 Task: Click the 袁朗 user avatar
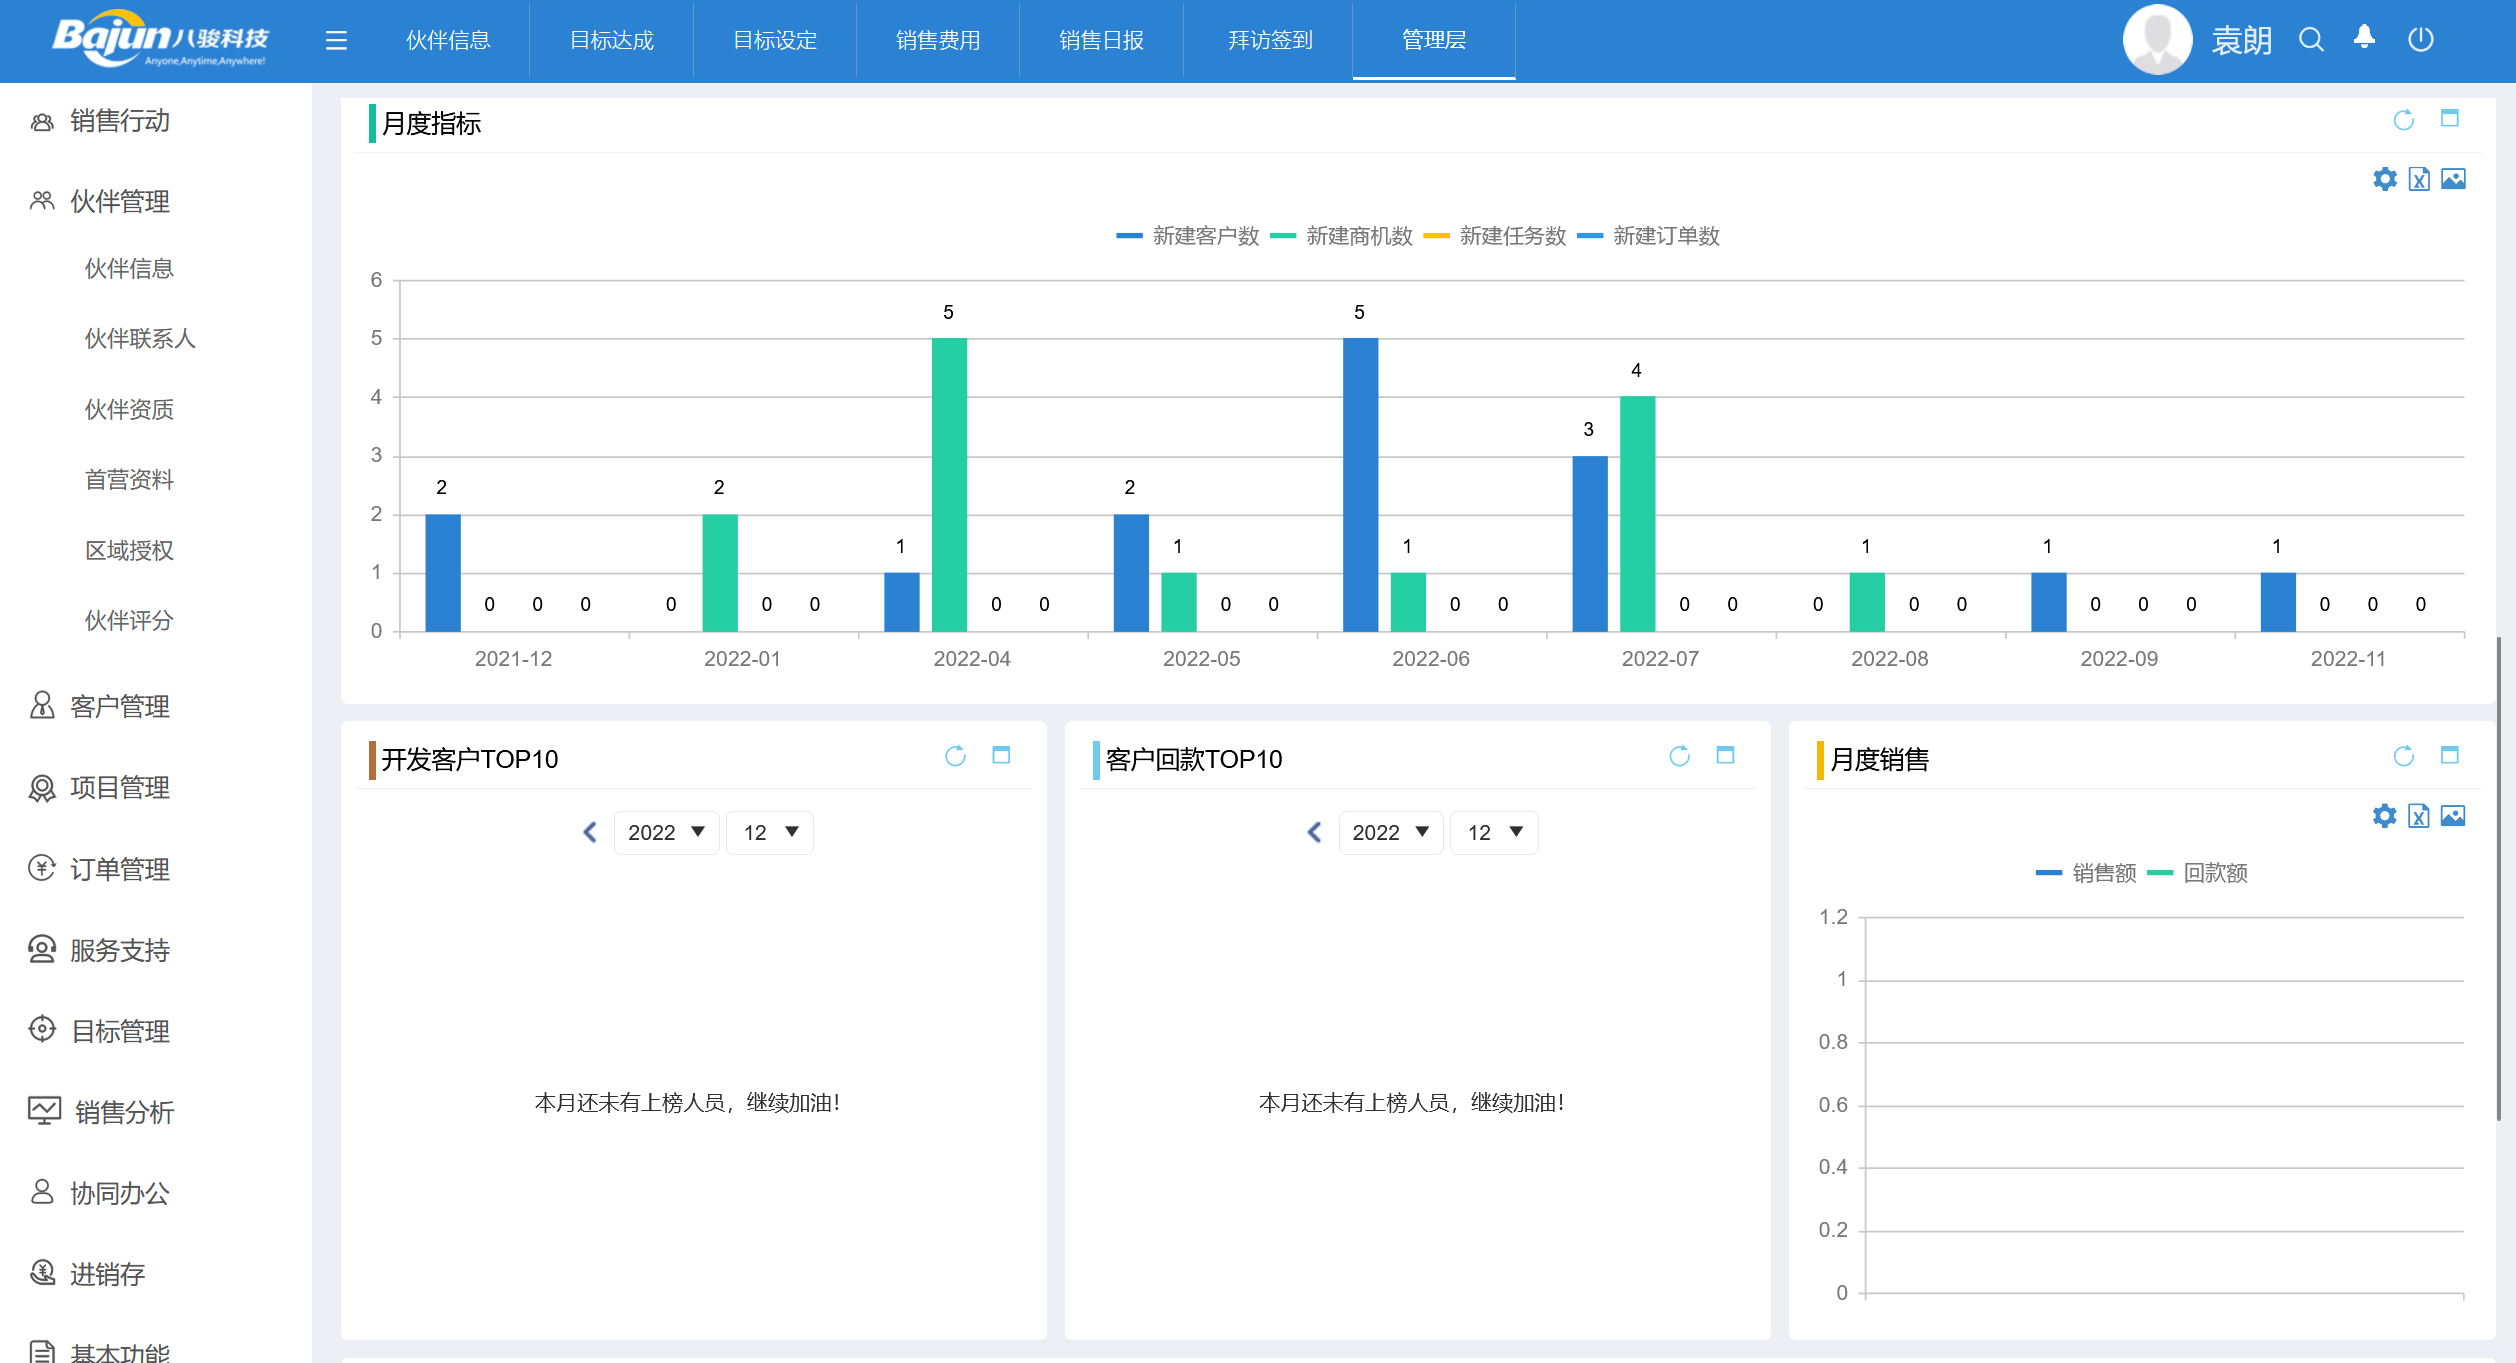[x=2157, y=40]
